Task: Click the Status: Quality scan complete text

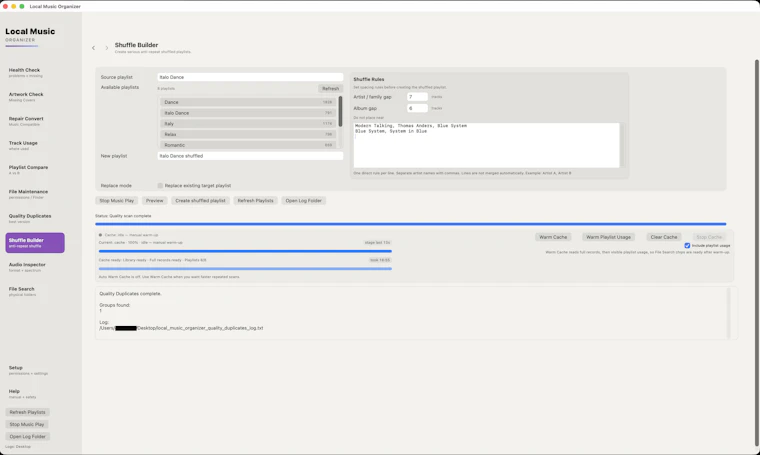Action: (x=123, y=216)
